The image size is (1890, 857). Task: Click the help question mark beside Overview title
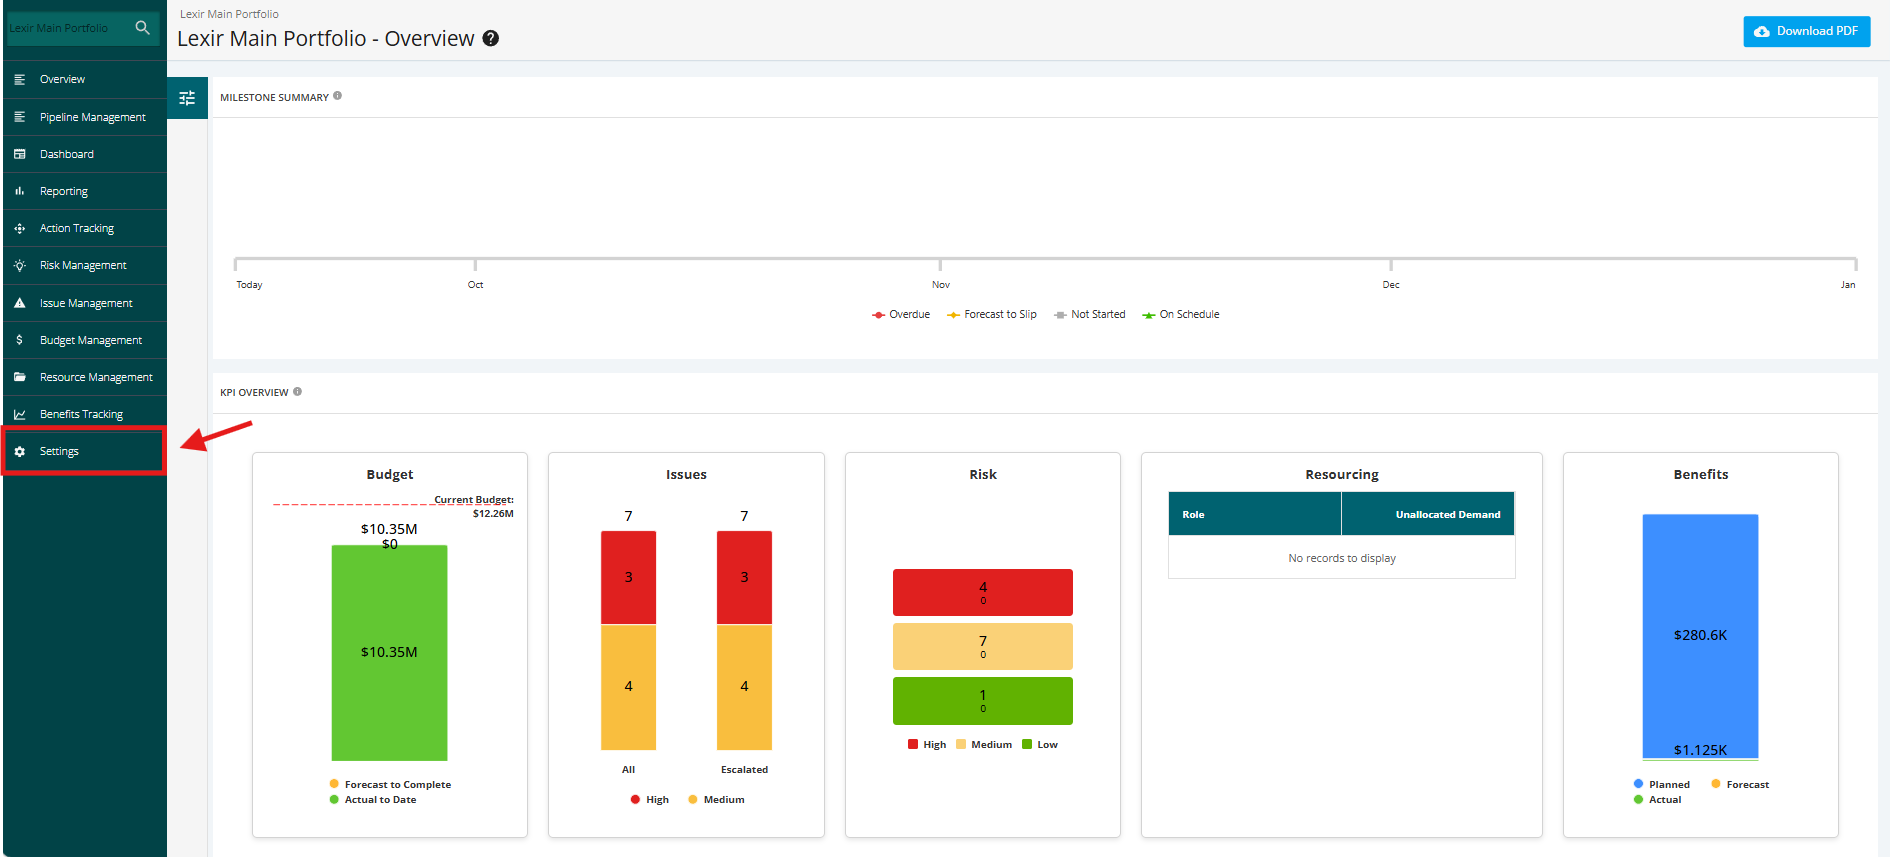[491, 38]
